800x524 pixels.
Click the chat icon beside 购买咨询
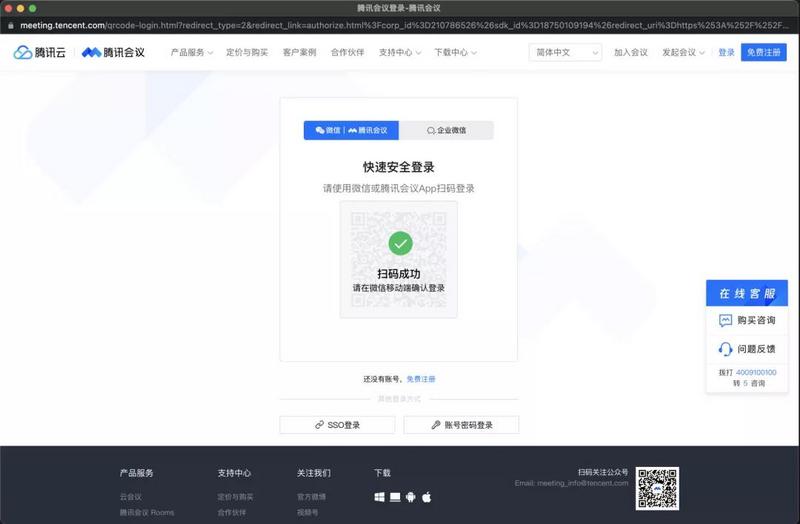[725, 320]
